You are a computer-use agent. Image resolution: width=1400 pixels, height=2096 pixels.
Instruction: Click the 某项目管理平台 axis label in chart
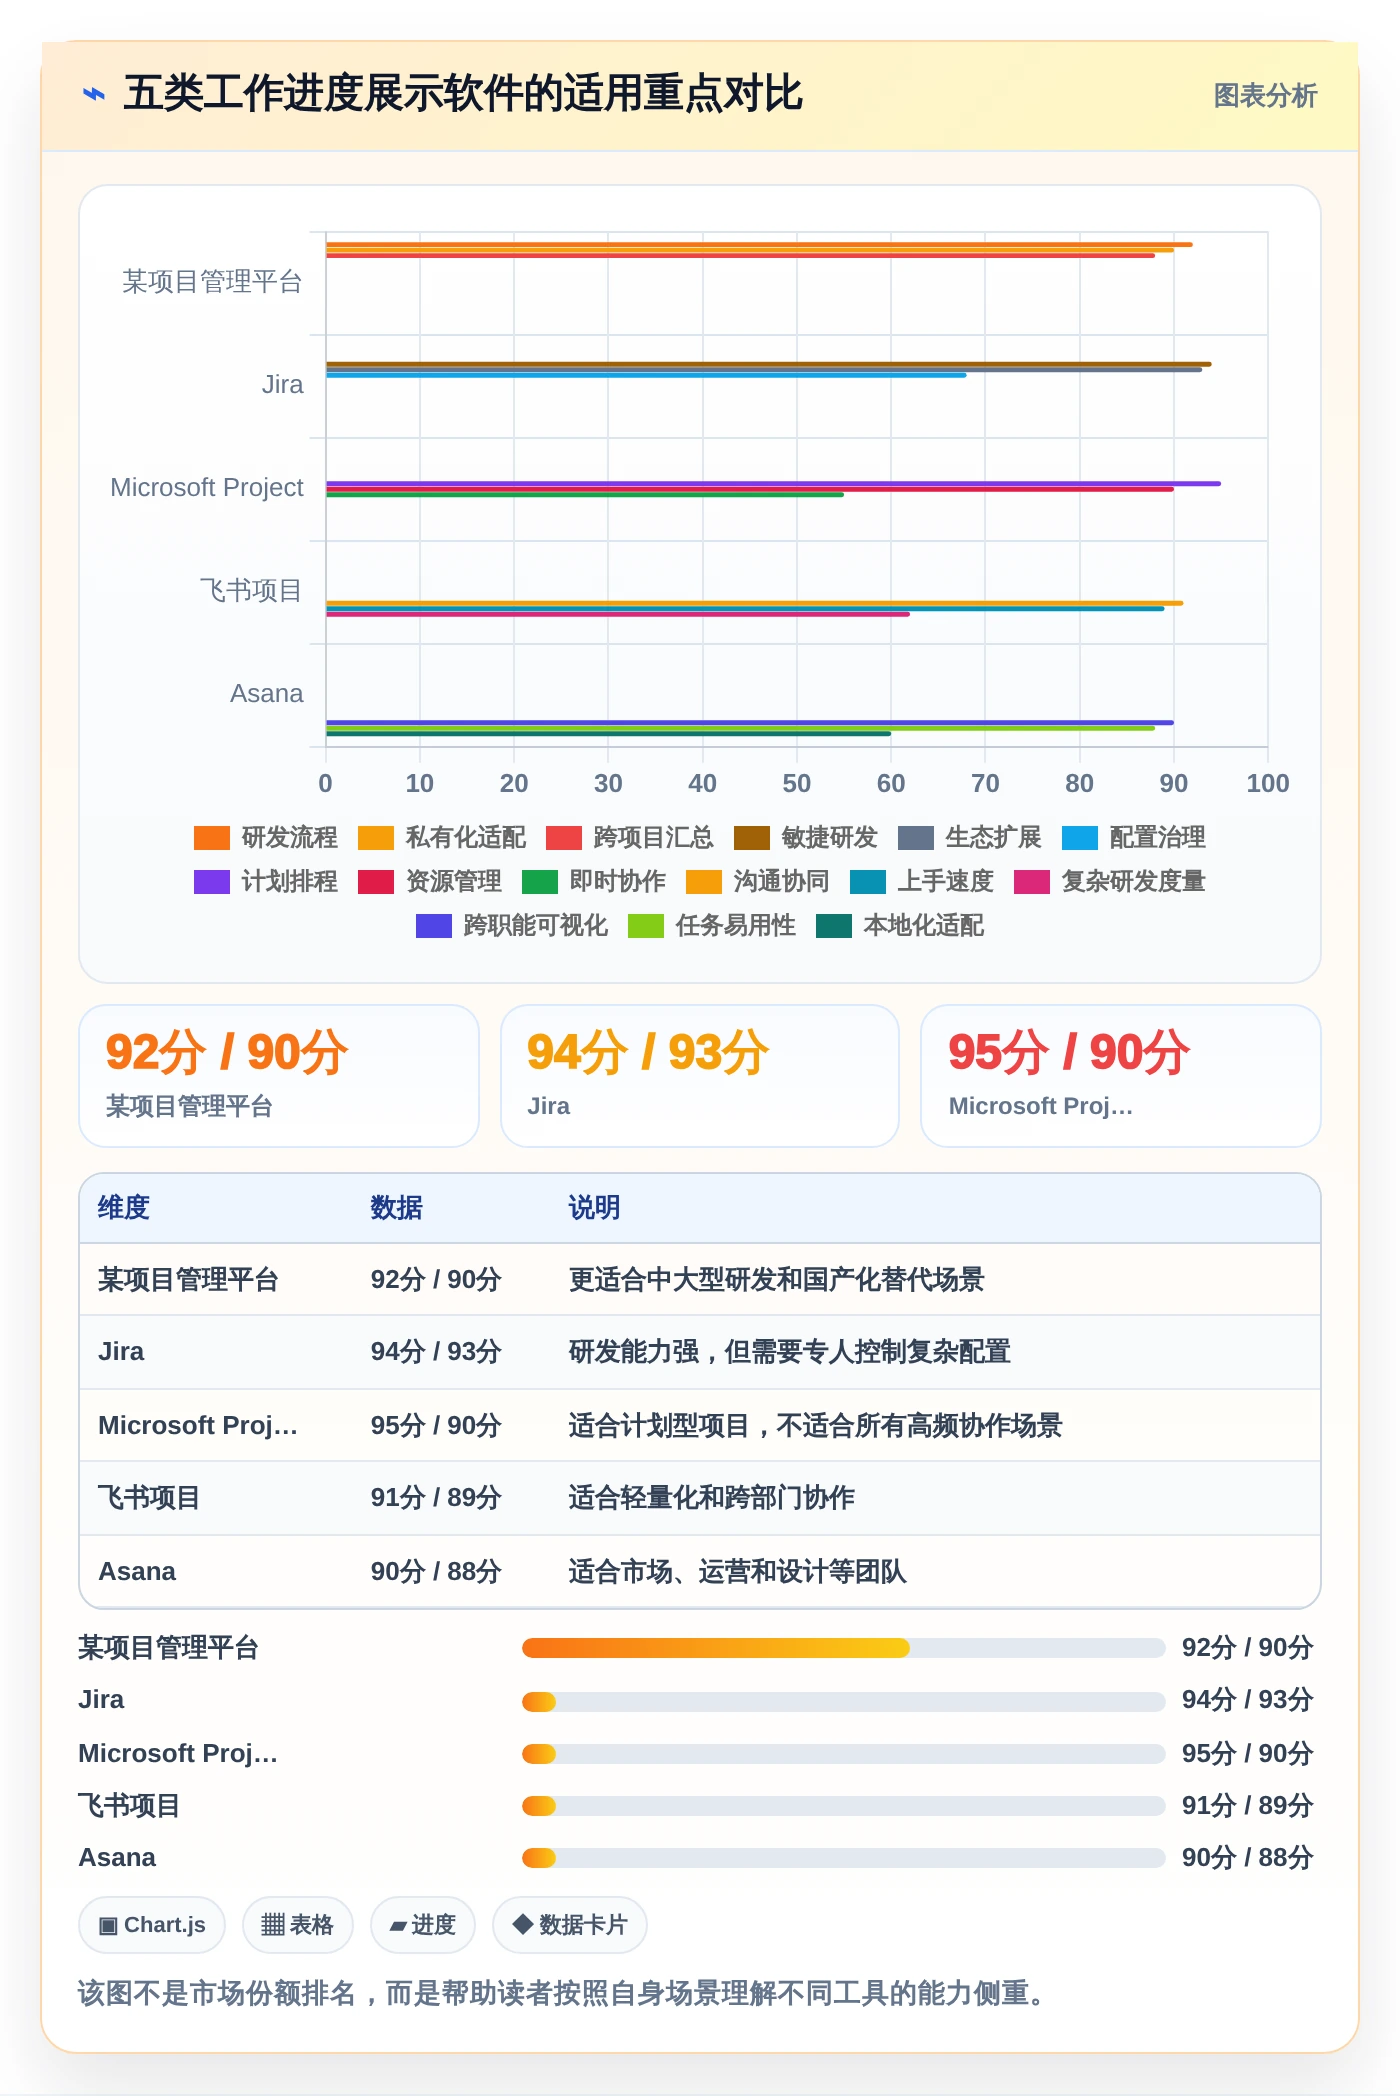tap(212, 282)
